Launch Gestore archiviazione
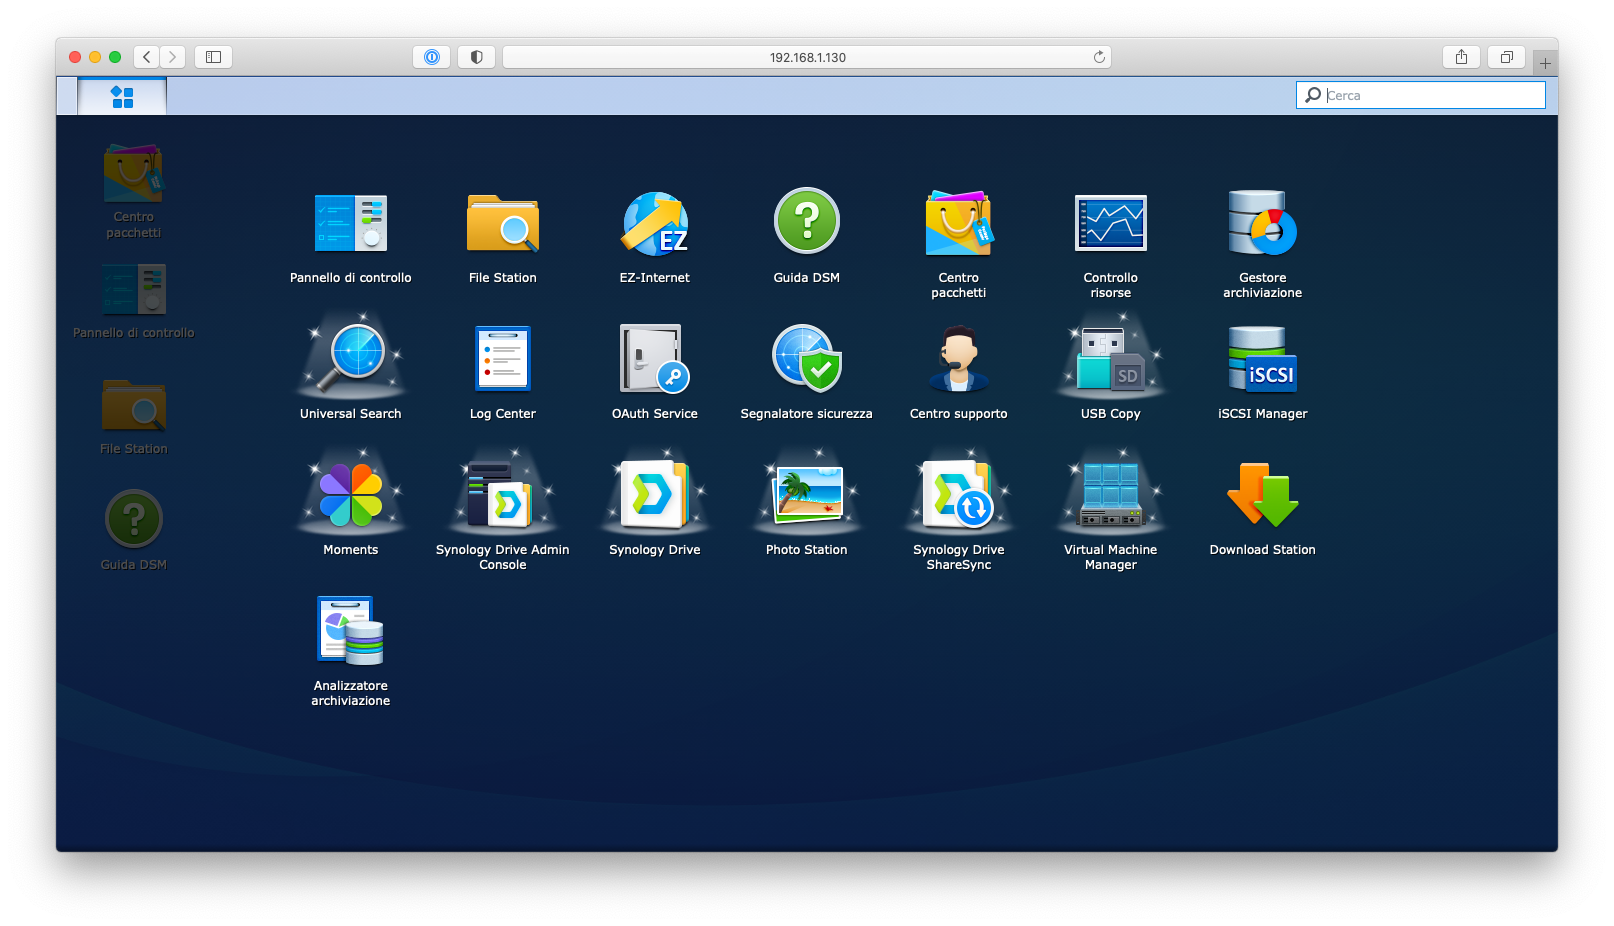This screenshot has height=926, width=1614. pos(1262,224)
